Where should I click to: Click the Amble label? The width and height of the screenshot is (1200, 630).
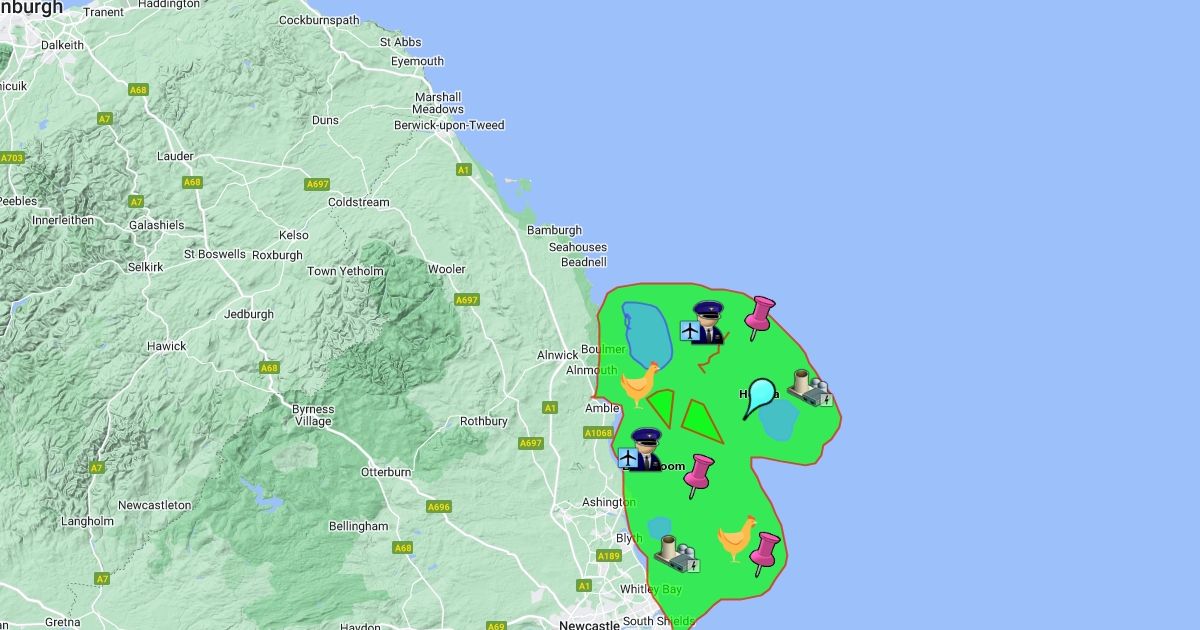pyautogui.click(x=602, y=408)
